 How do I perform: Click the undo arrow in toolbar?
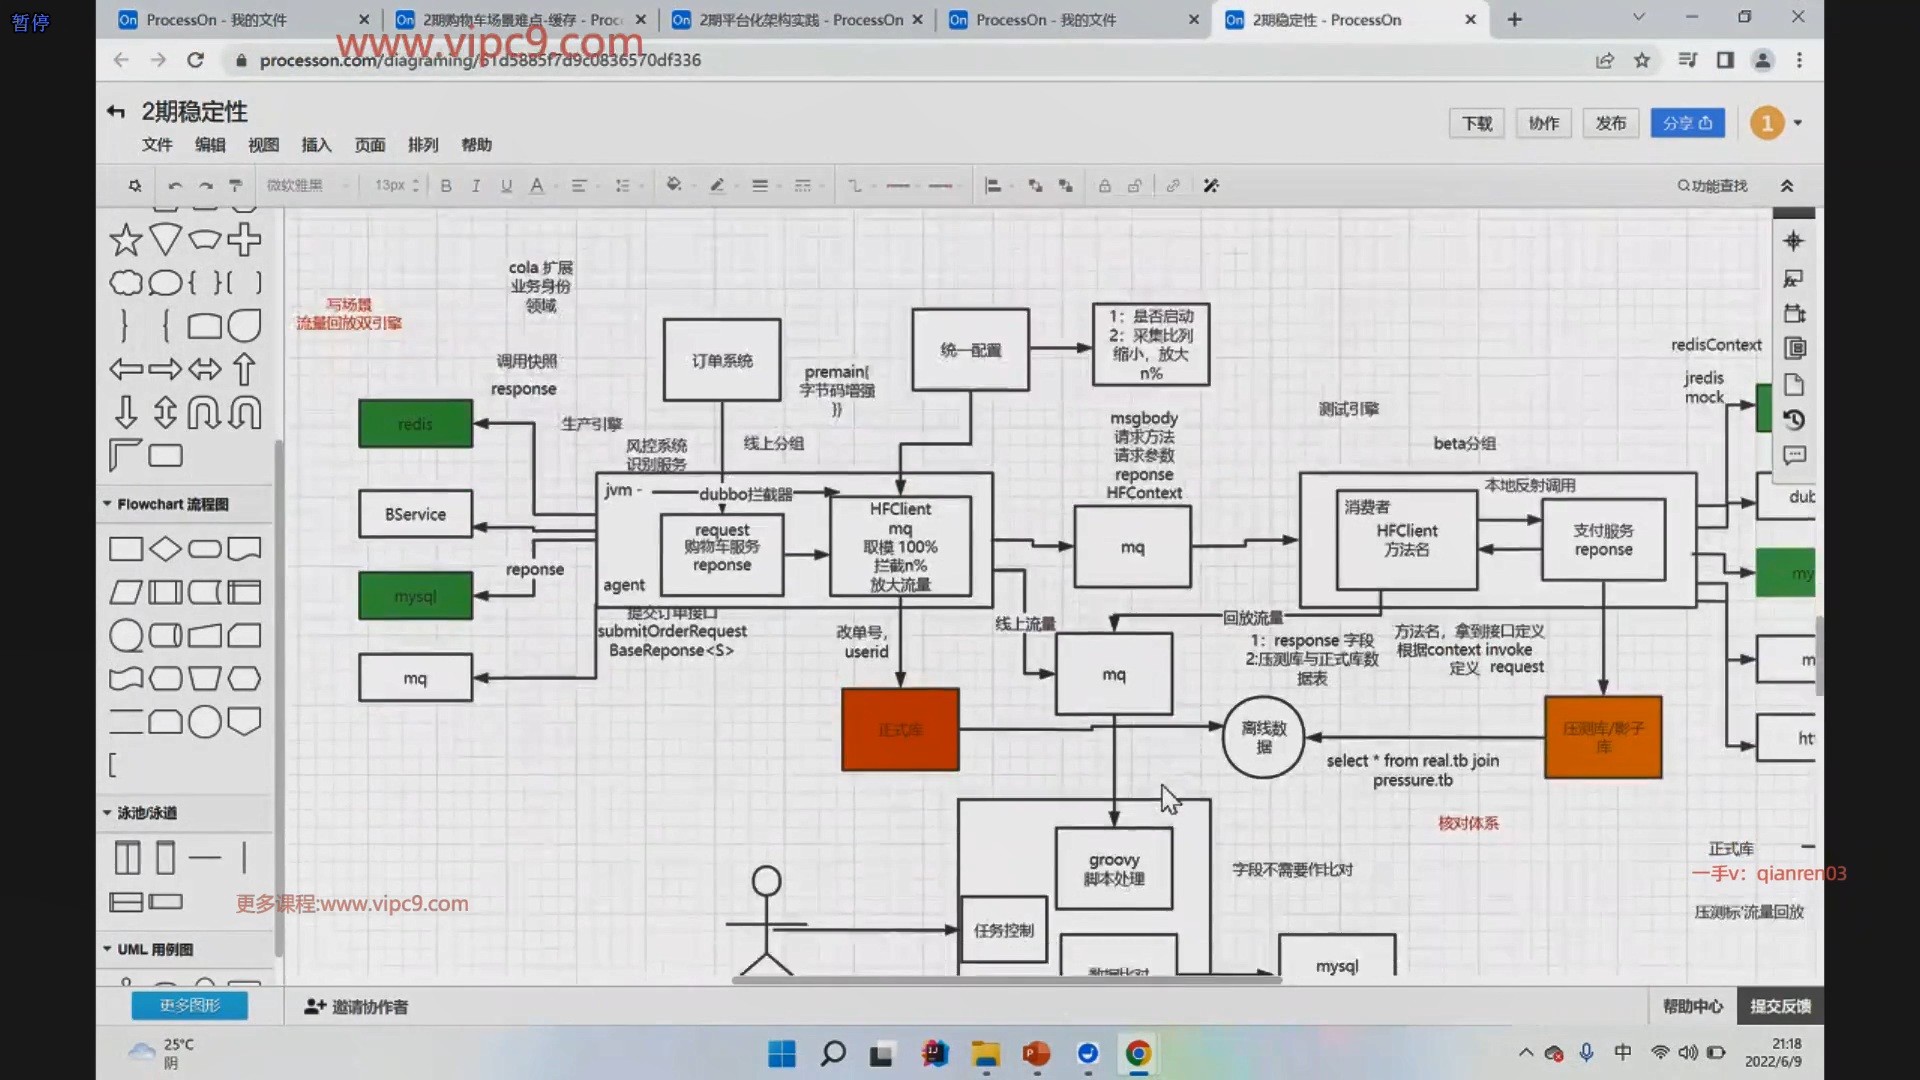(x=175, y=186)
